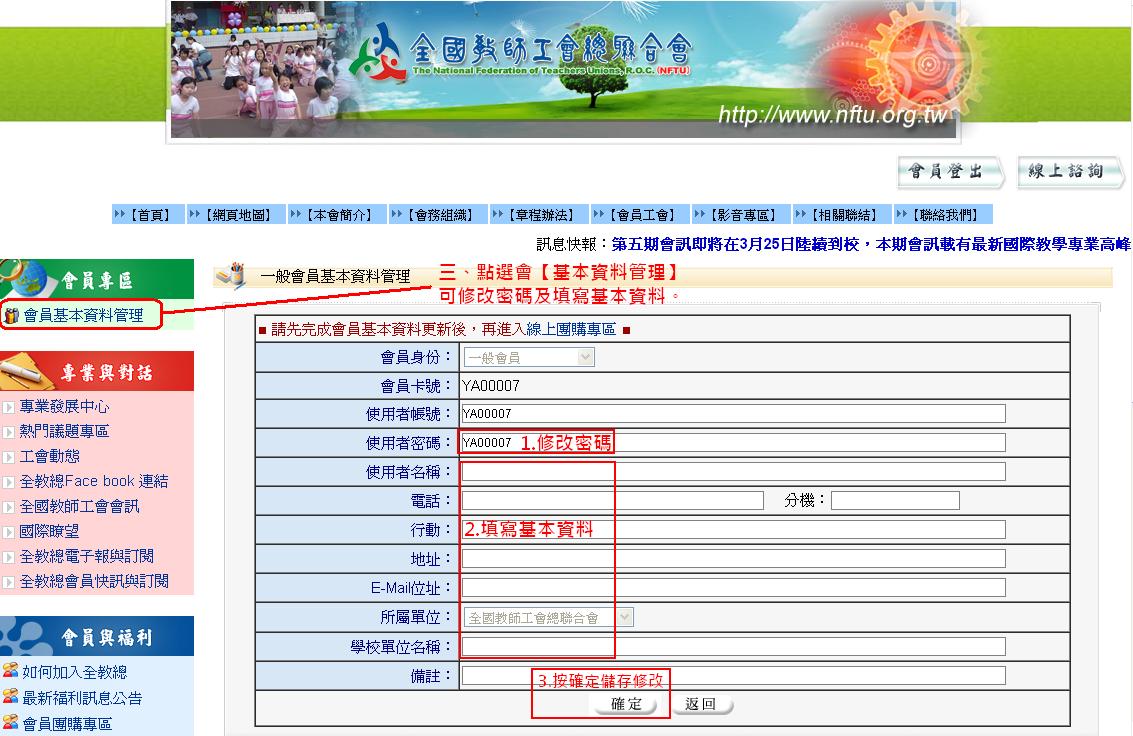The width and height of the screenshot is (1133, 736).
Task: Click the 使用者帳號 input field
Action: tap(733, 414)
